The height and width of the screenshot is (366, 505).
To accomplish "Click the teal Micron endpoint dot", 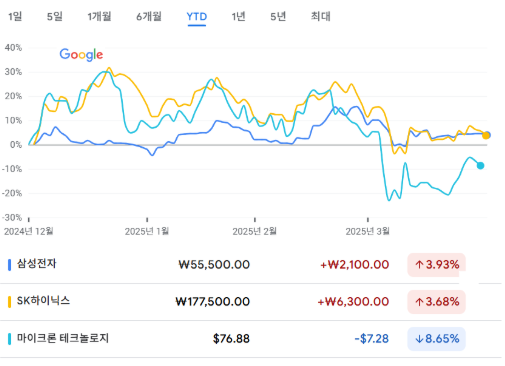I will (480, 165).
